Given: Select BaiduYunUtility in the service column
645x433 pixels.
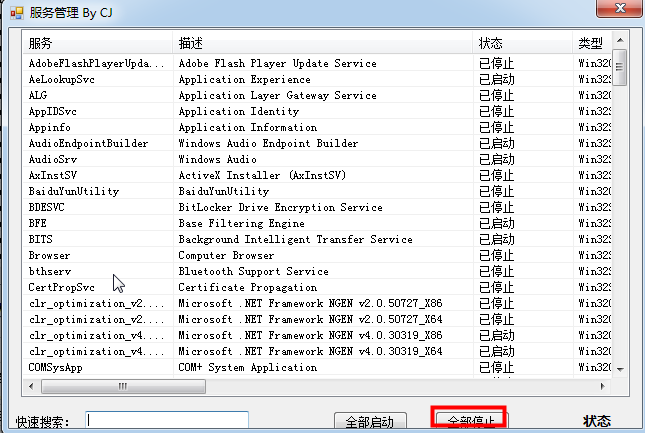Looking at the screenshot, I should 74,192.
